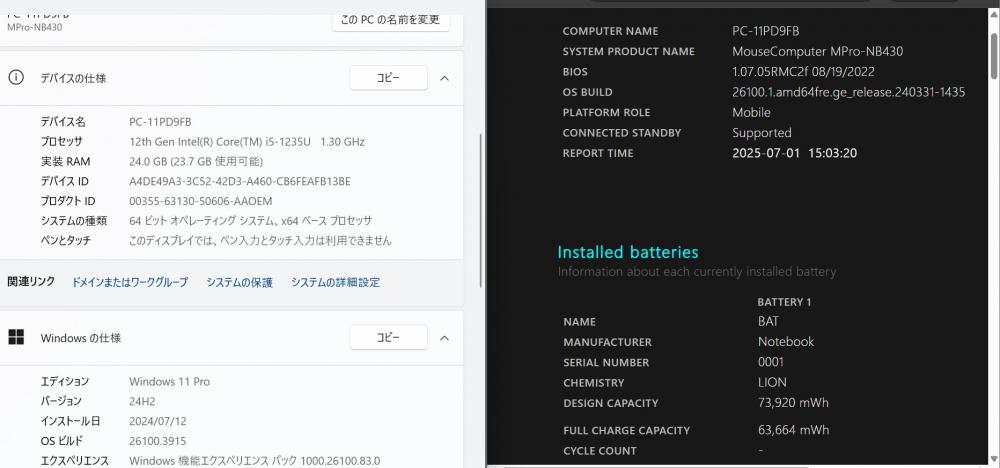Select MouseComputer MPro-NB430 product name
The height and width of the screenshot is (468, 1000).
818,51
